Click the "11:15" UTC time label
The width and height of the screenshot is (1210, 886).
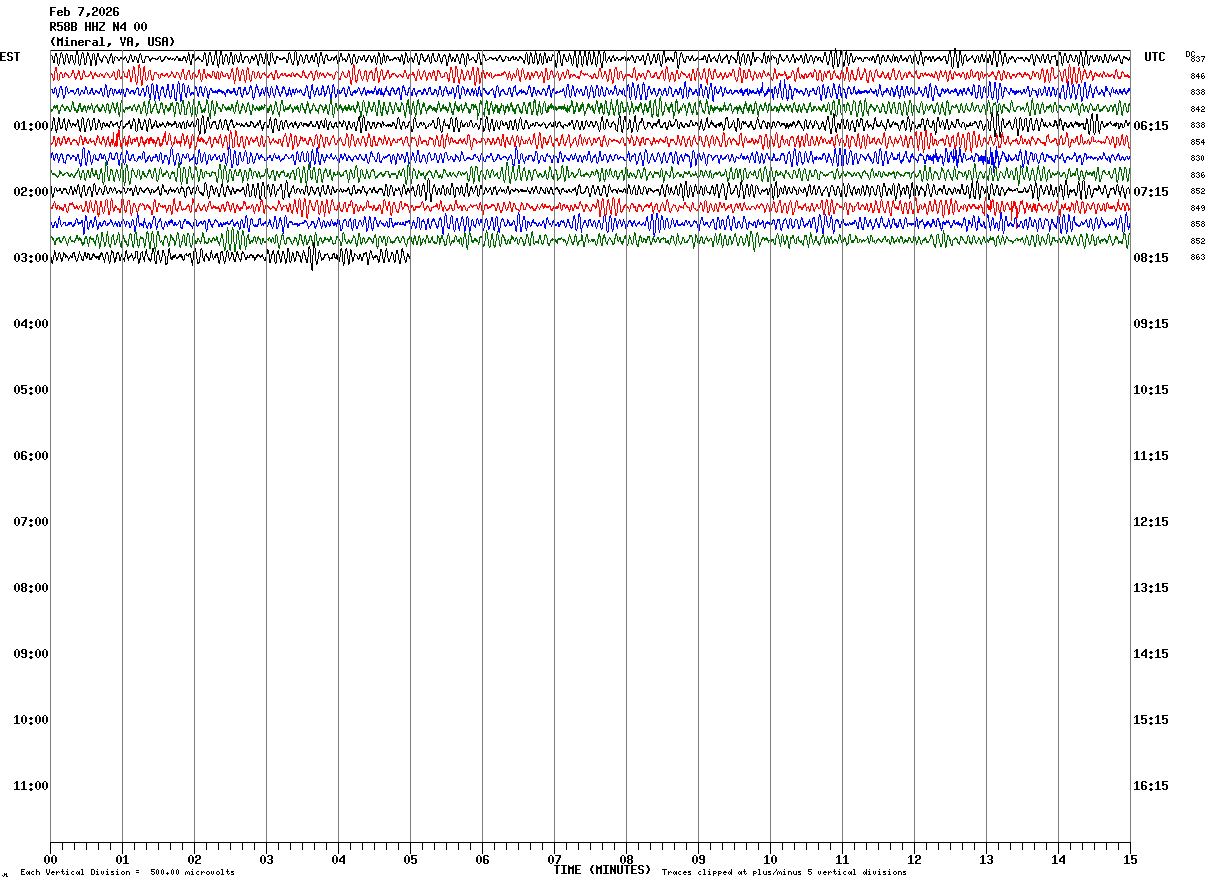pyautogui.click(x=1151, y=456)
